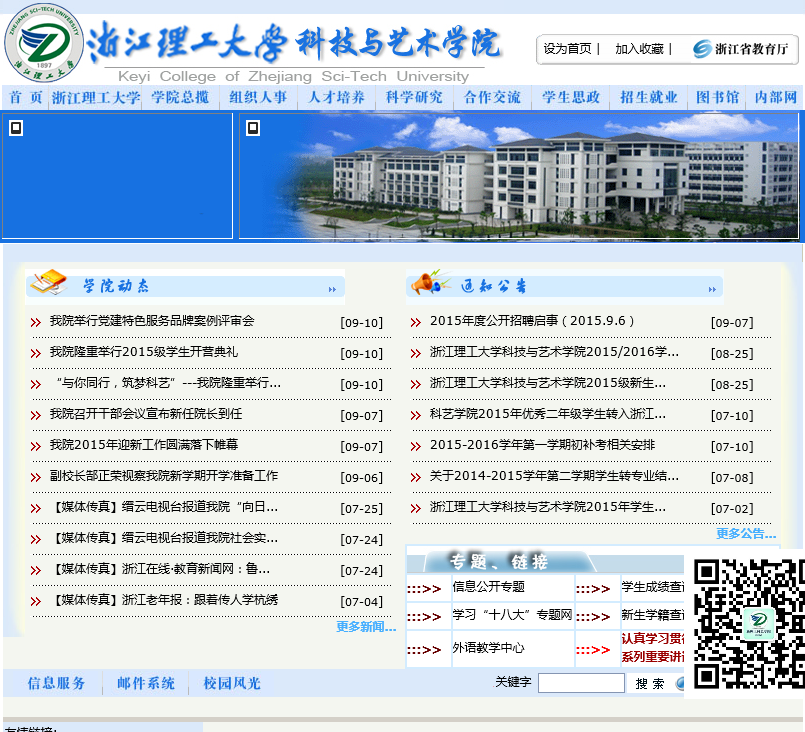Click the QR code image
Viewport: 805px width, 732px height.
click(749, 624)
